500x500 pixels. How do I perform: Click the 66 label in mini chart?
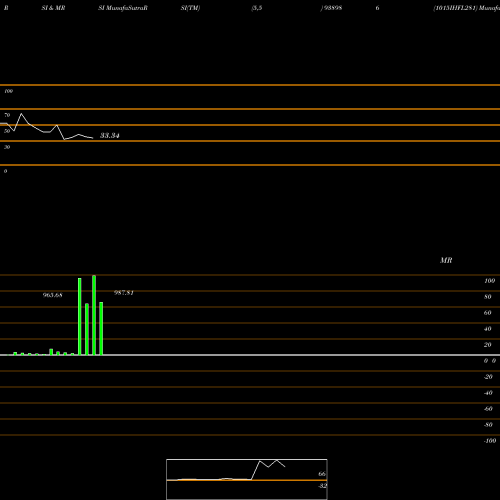click(322, 474)
